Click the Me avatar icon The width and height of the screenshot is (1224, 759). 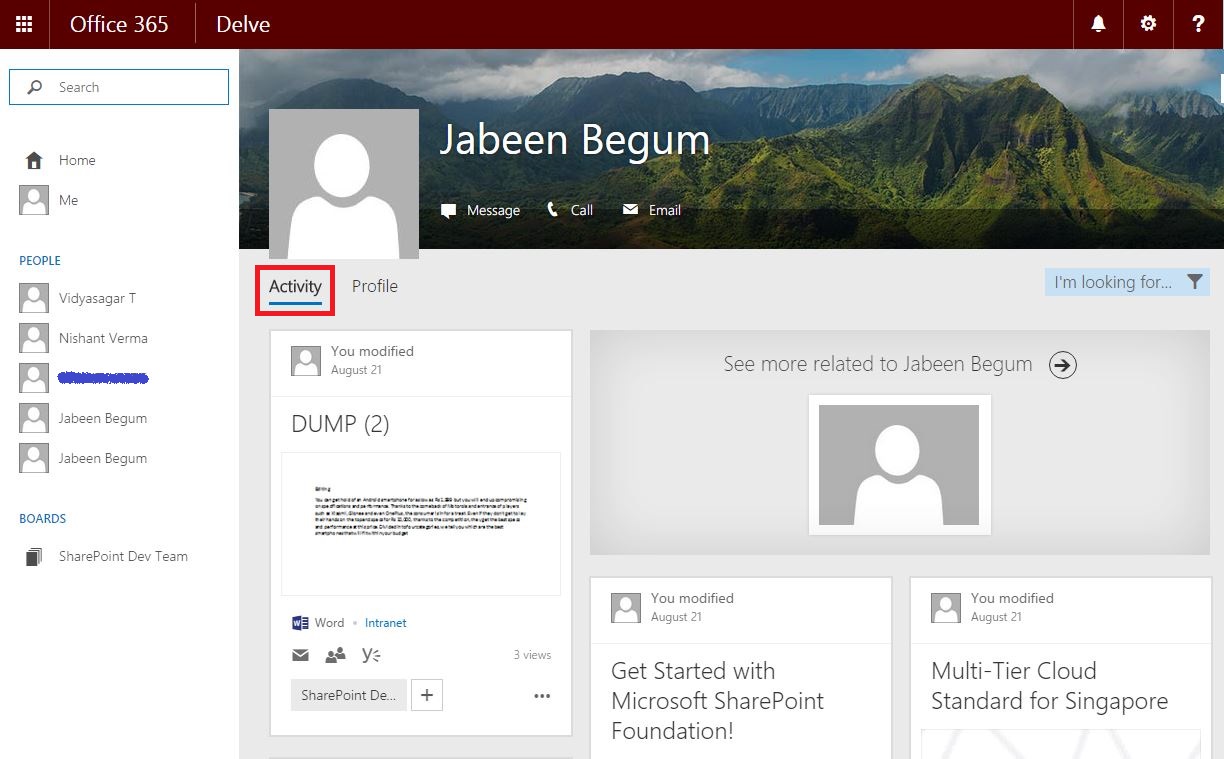34,200
